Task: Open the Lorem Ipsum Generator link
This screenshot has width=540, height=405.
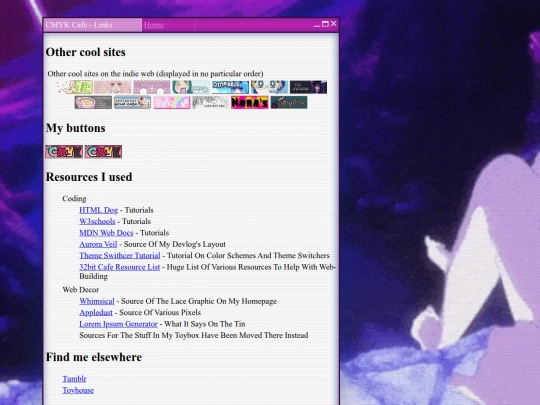Action: click(x=118, y=324)
